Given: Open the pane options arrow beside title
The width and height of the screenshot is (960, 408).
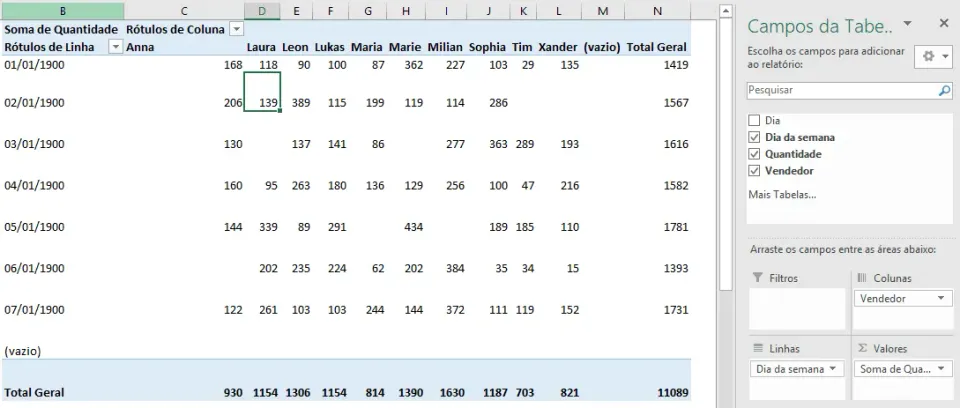Looking at the screenshot, I should pyautogui.click(x=907, y=23).
